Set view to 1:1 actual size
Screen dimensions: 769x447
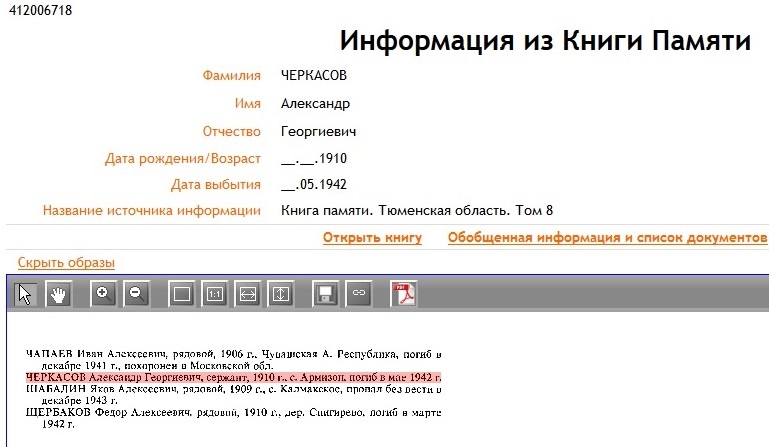[x=215, y=294]
